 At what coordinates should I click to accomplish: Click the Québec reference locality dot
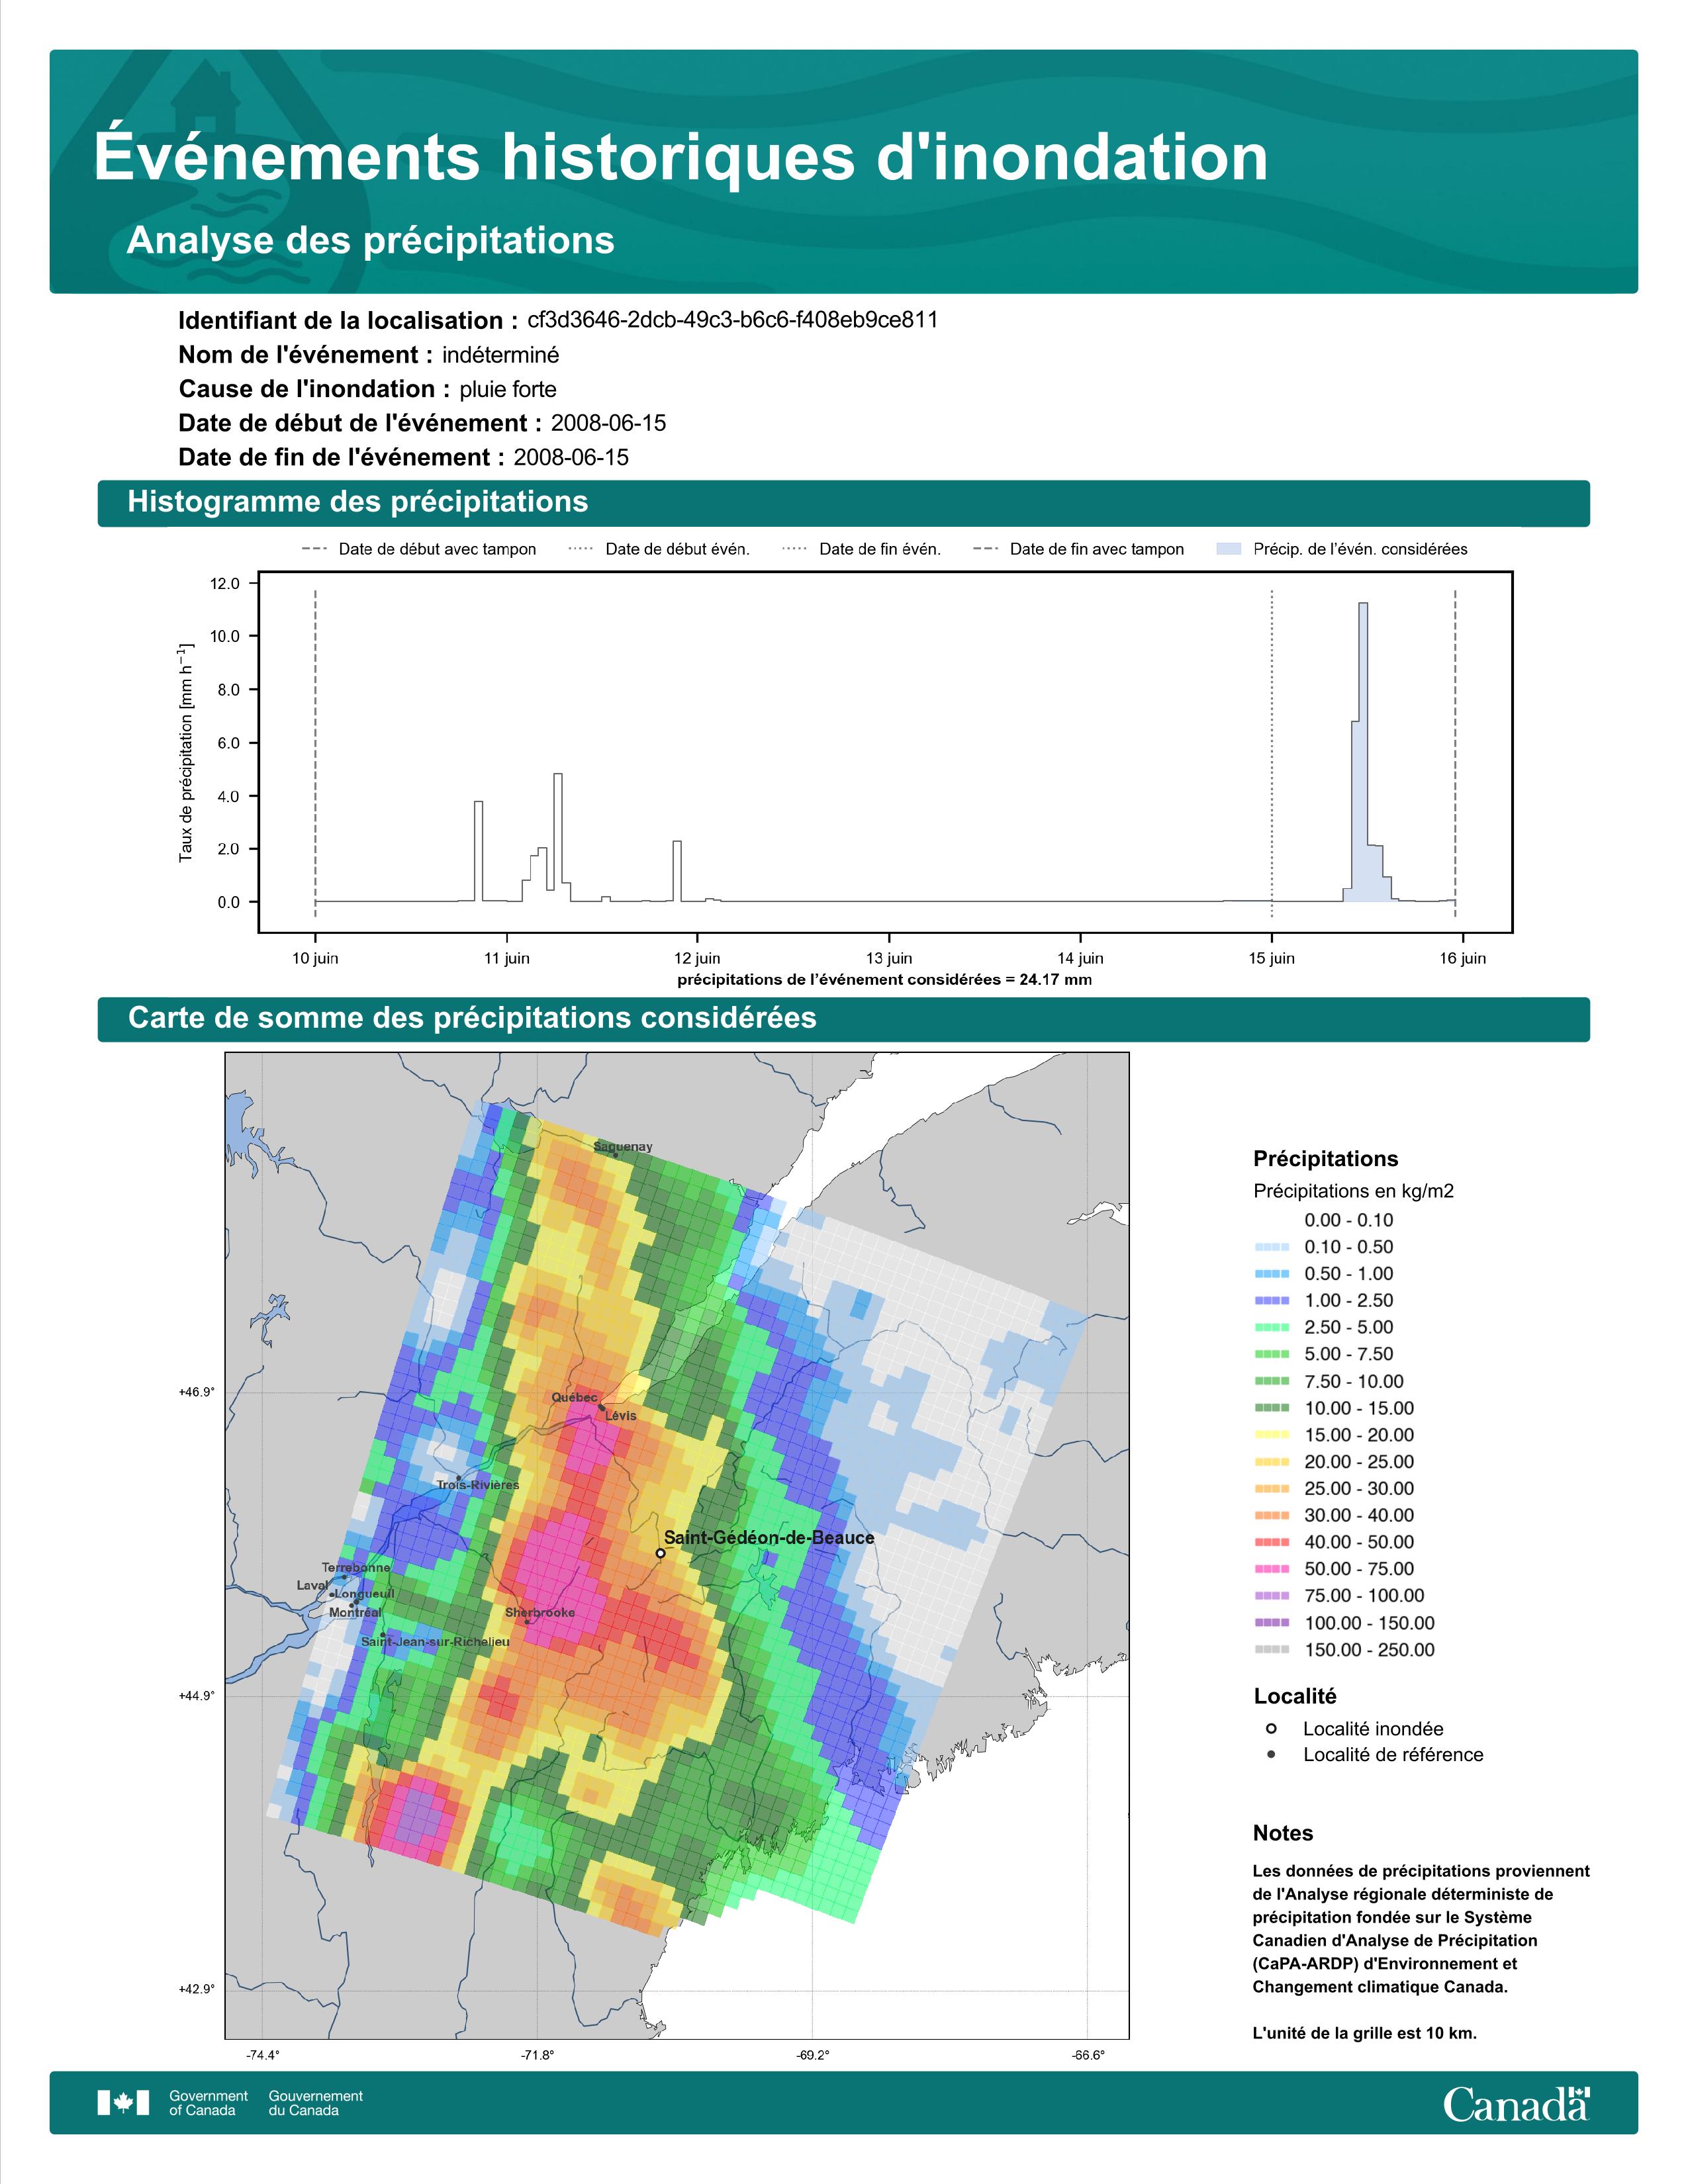point(601,1407)
